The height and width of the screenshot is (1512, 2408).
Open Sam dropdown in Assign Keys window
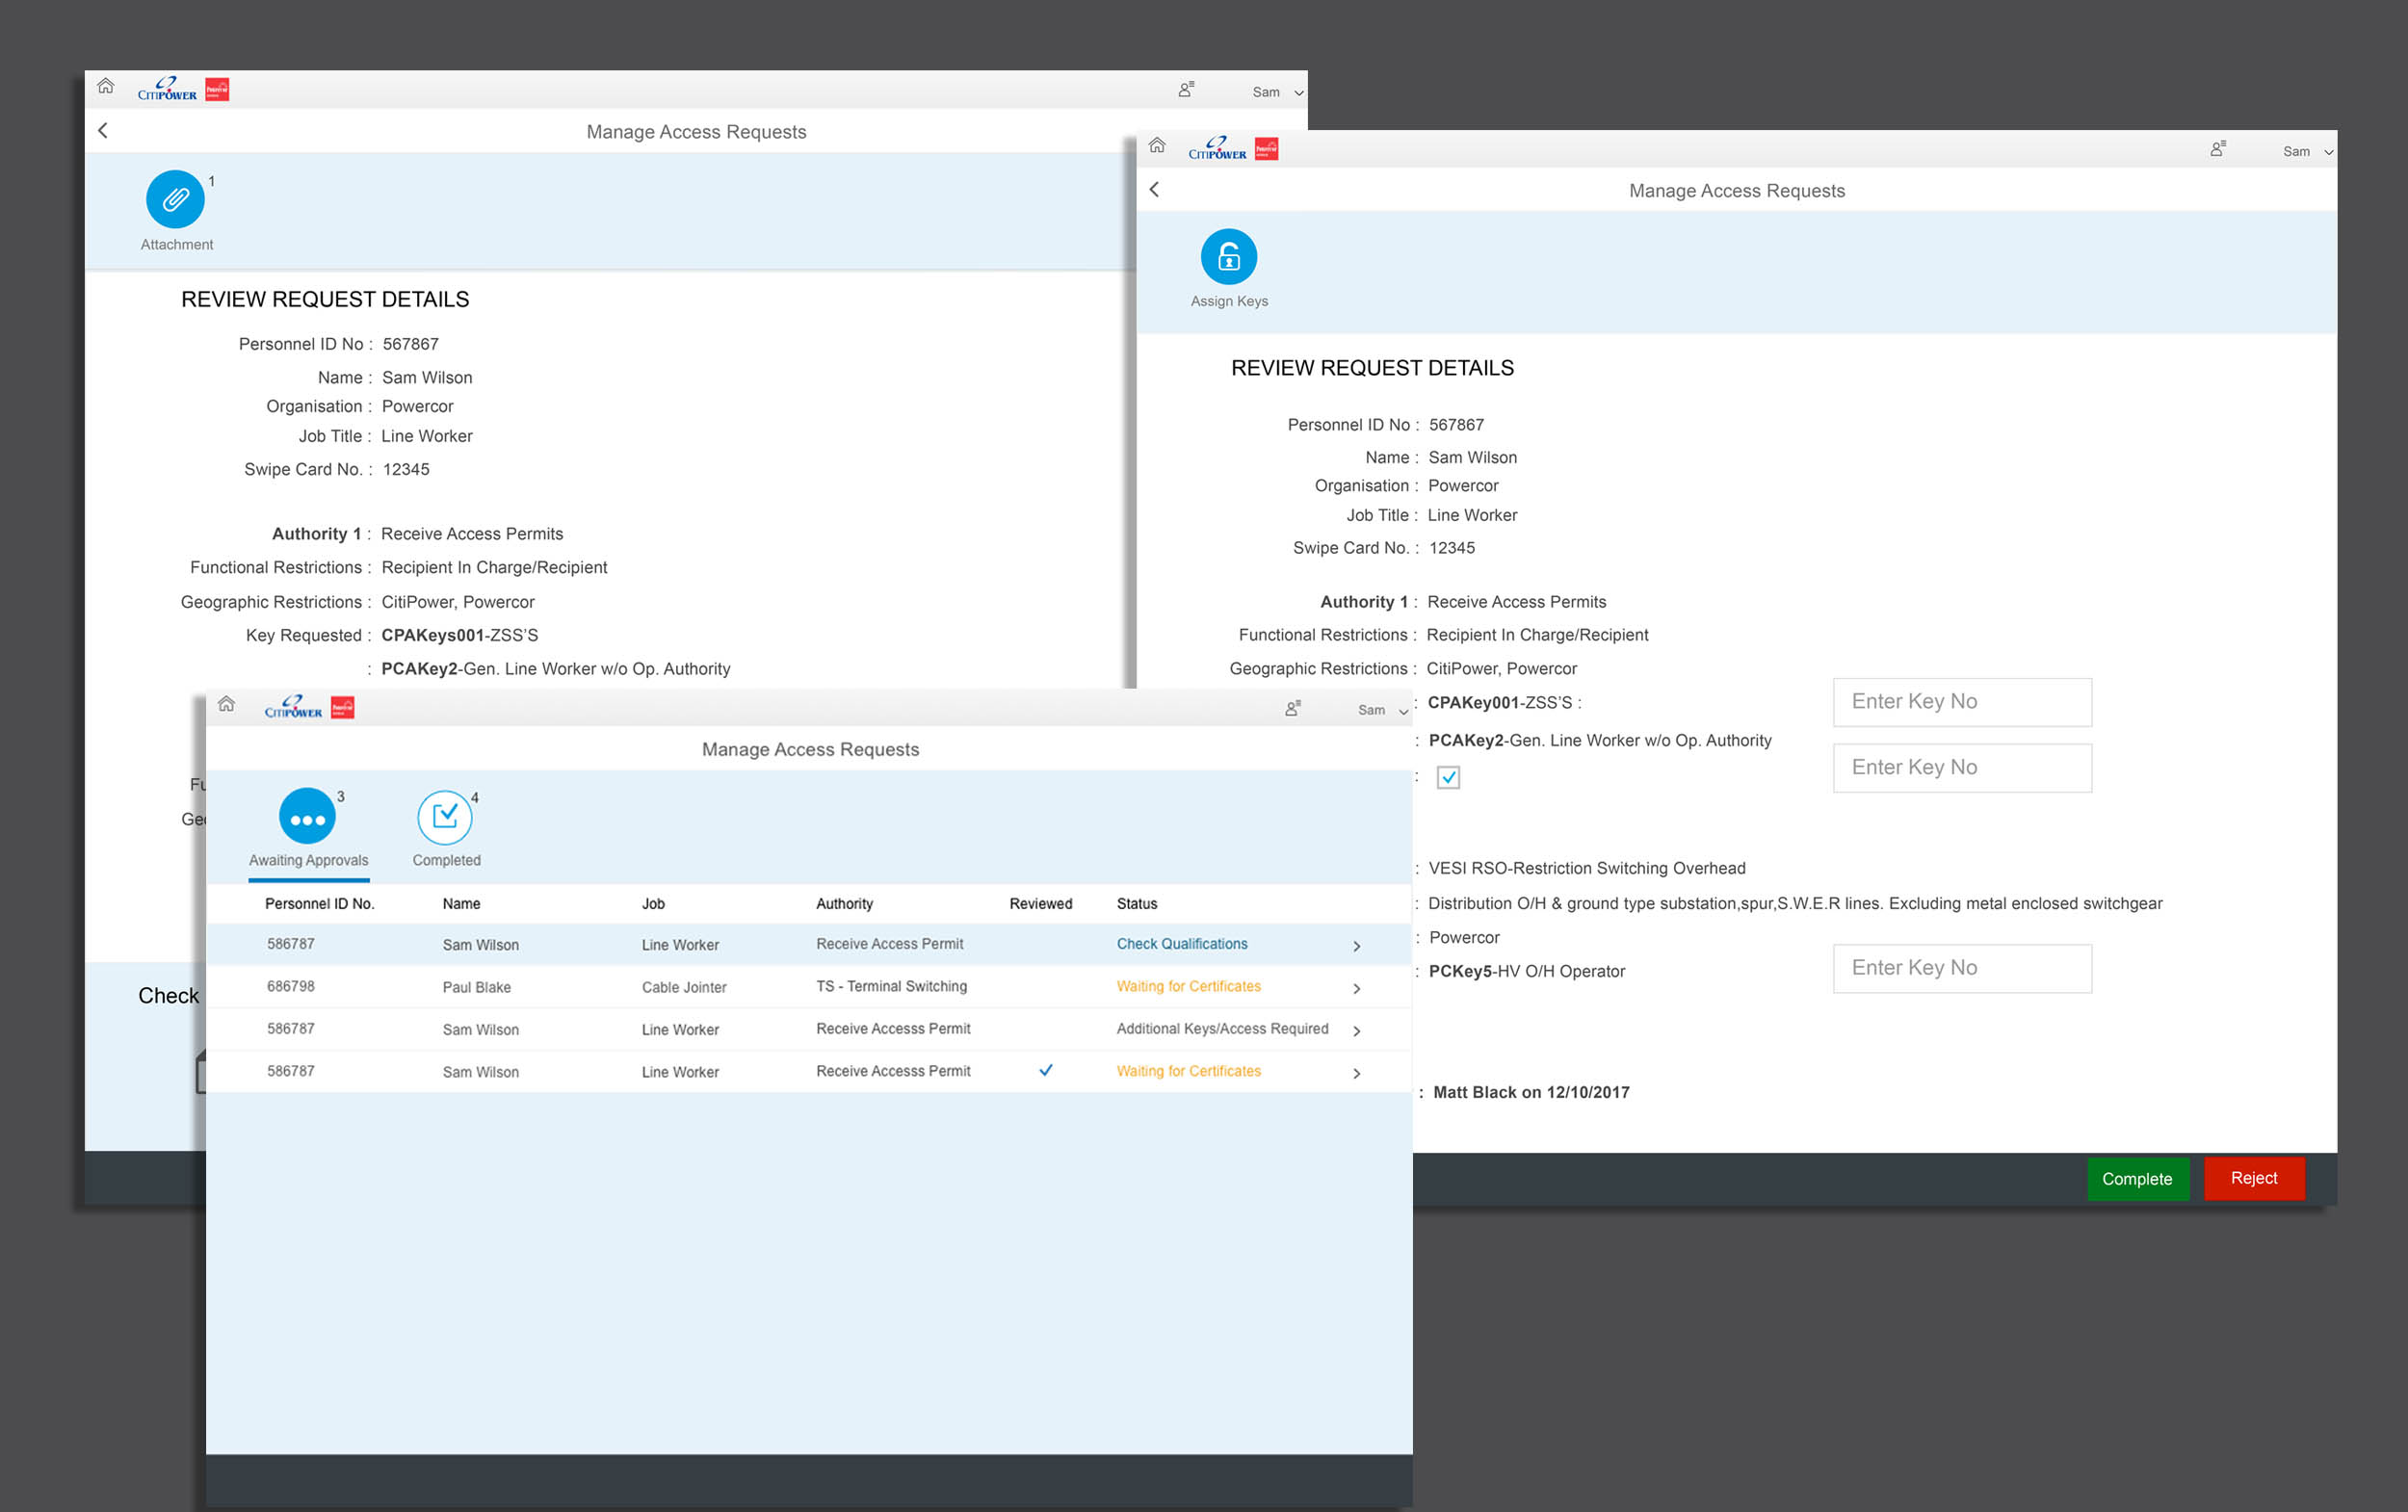[2306, 152]
